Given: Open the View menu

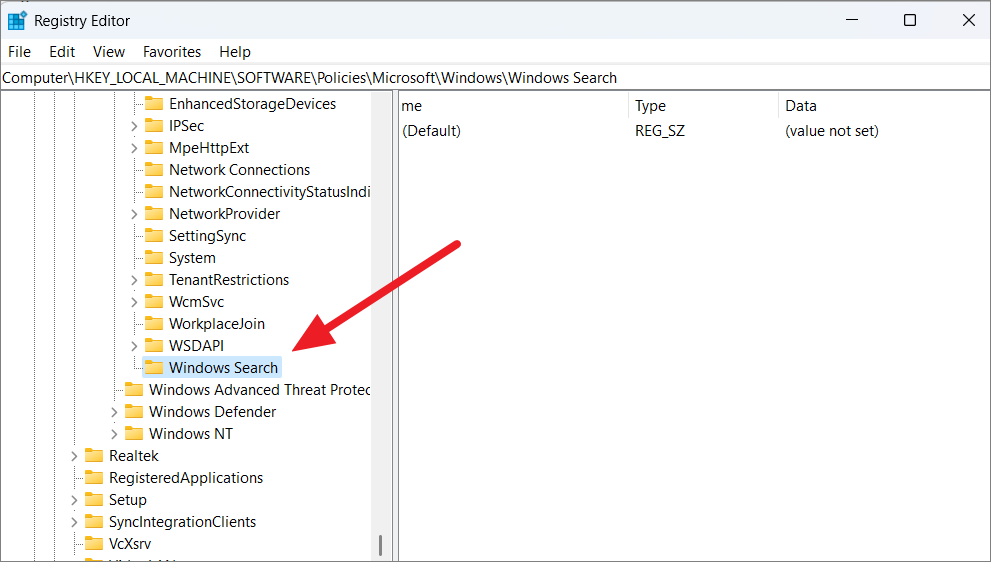Looking at the screenshot, I should [109, 52].
